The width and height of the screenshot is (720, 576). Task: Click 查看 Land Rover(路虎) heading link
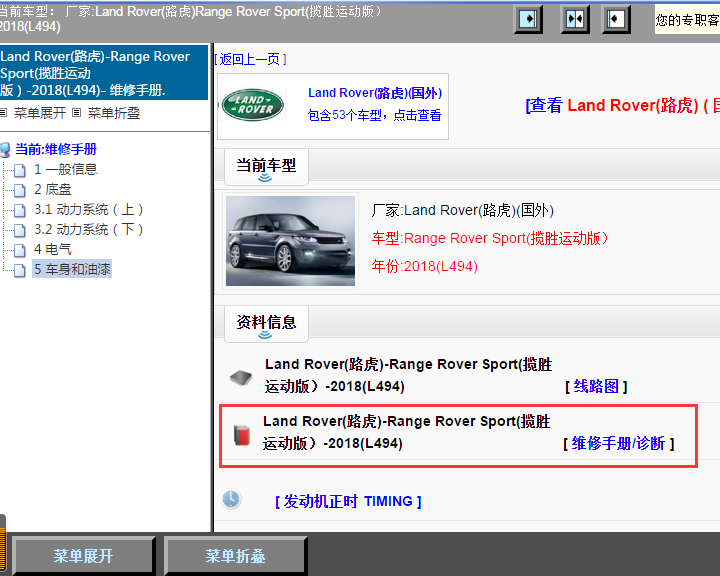(623, 106)
